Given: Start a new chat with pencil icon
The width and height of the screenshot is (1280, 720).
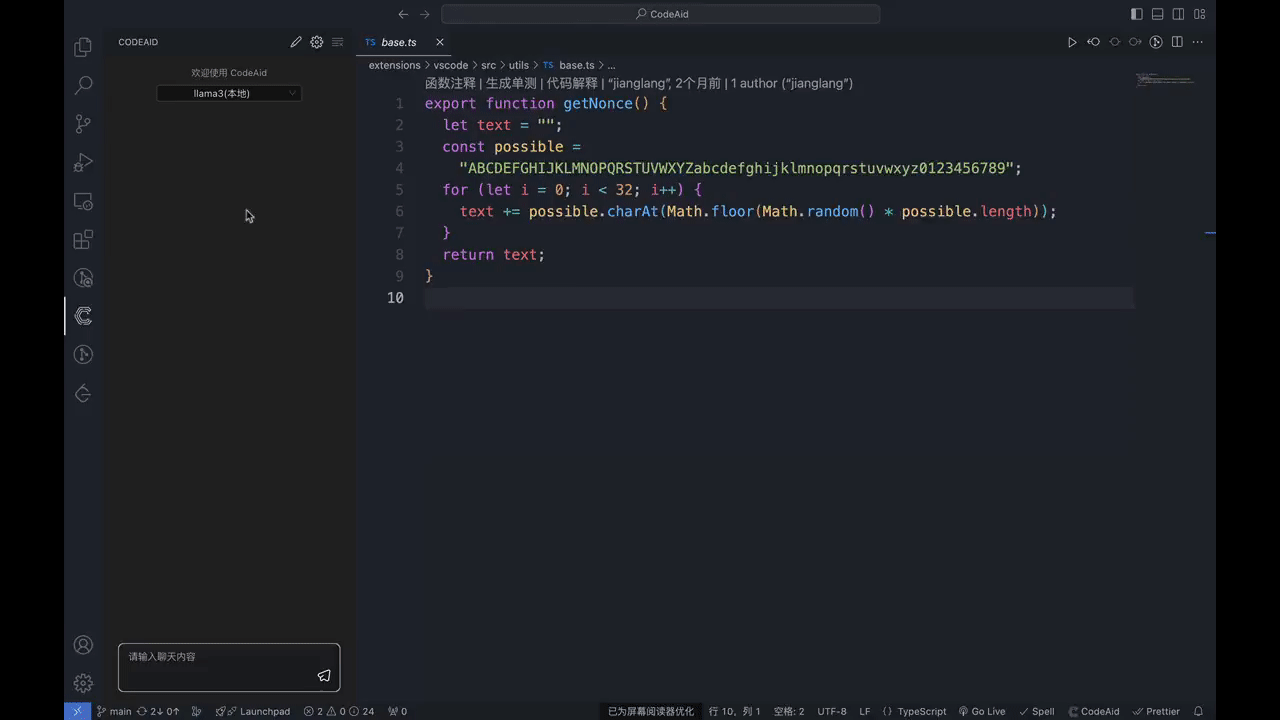Looking at the screenshot, I should click(x=296, y=42).
